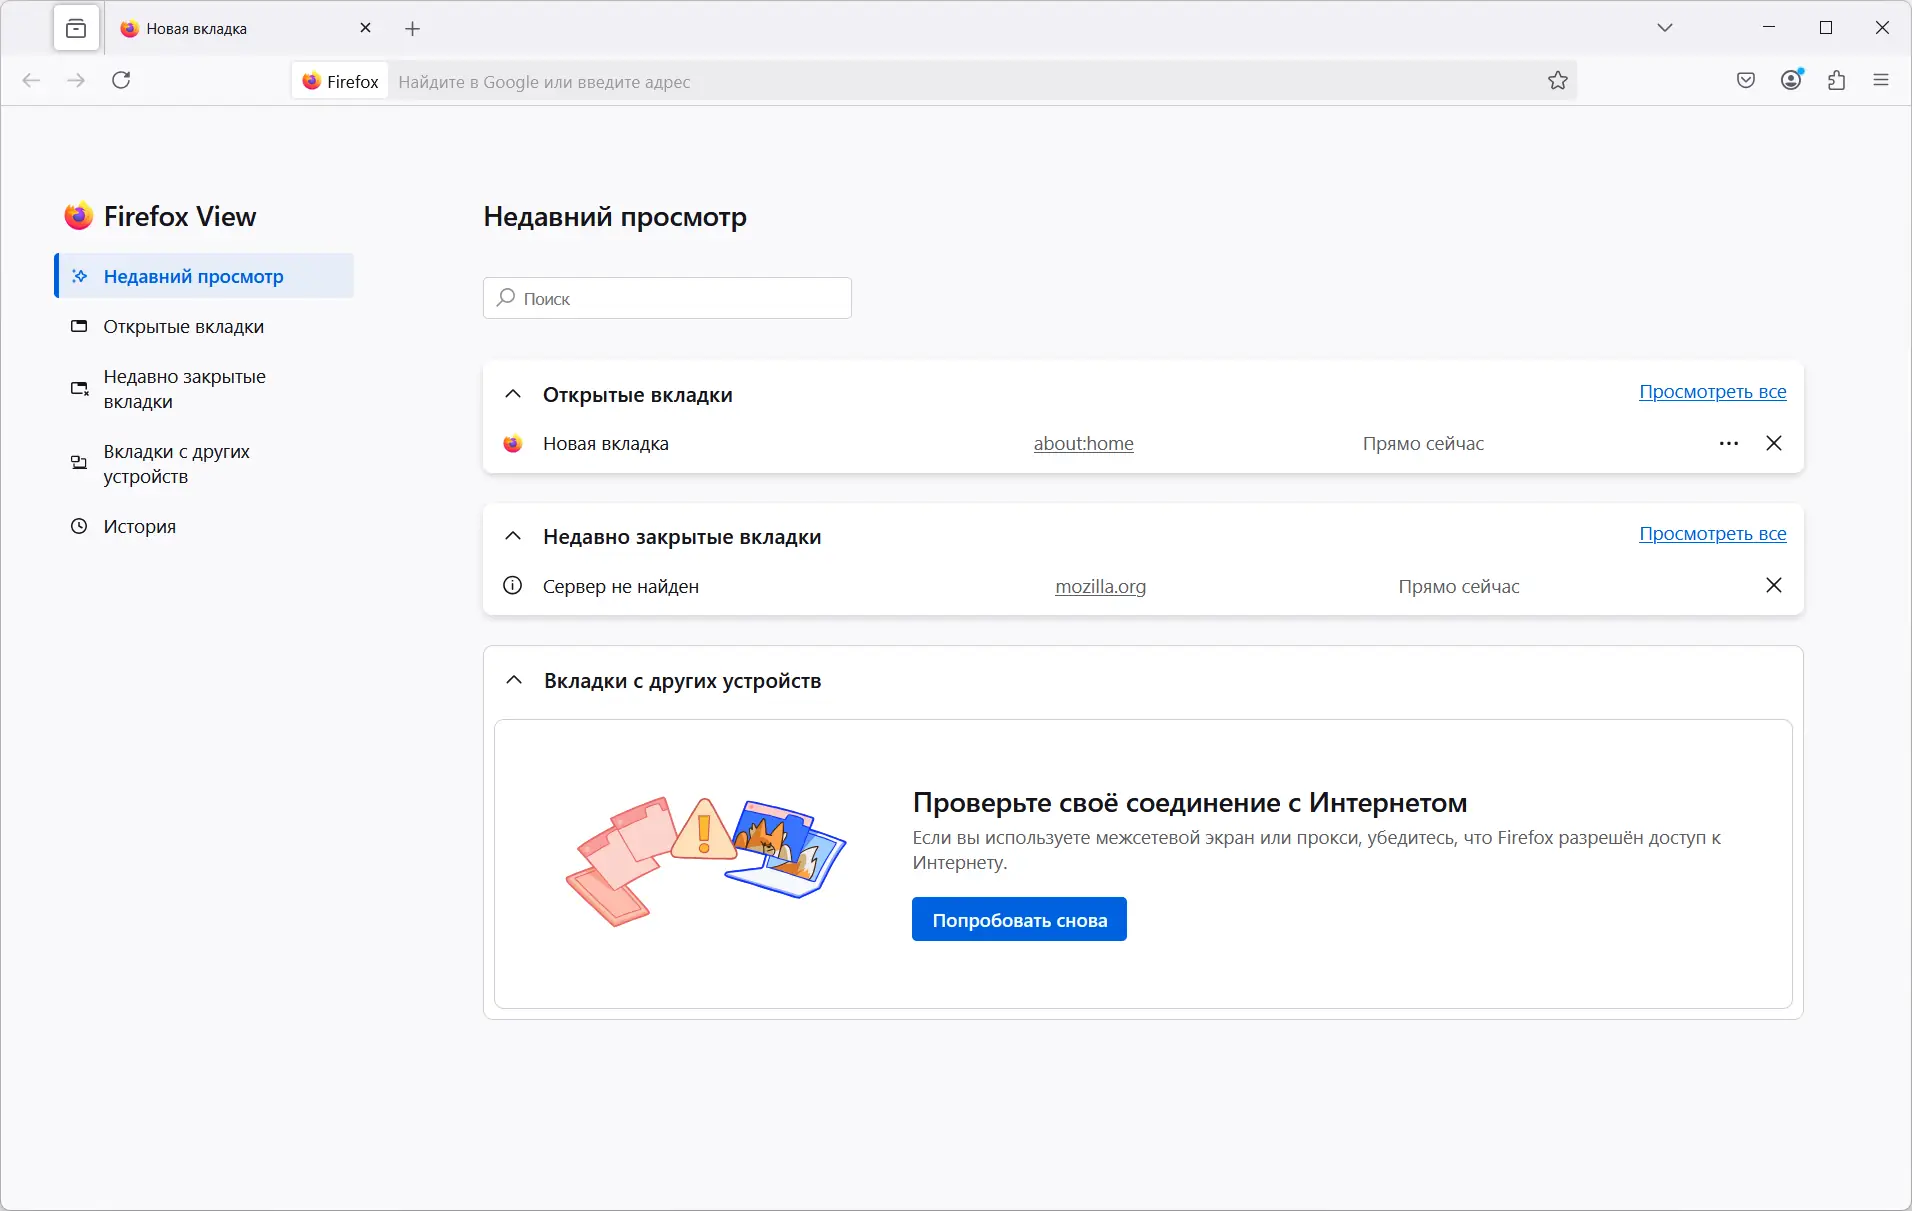Open the Extensions puzzle-piece icon
Viewport: 1912px width, 1211px height.
tap(1836, 81)
